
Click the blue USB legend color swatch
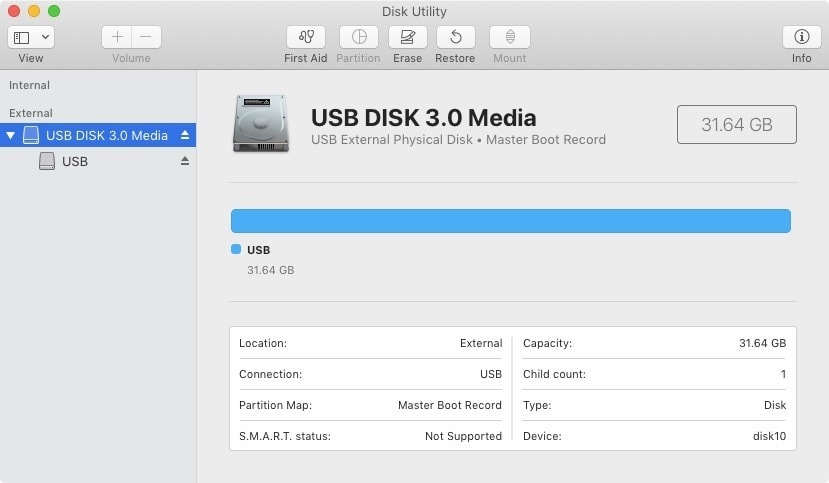236,250
